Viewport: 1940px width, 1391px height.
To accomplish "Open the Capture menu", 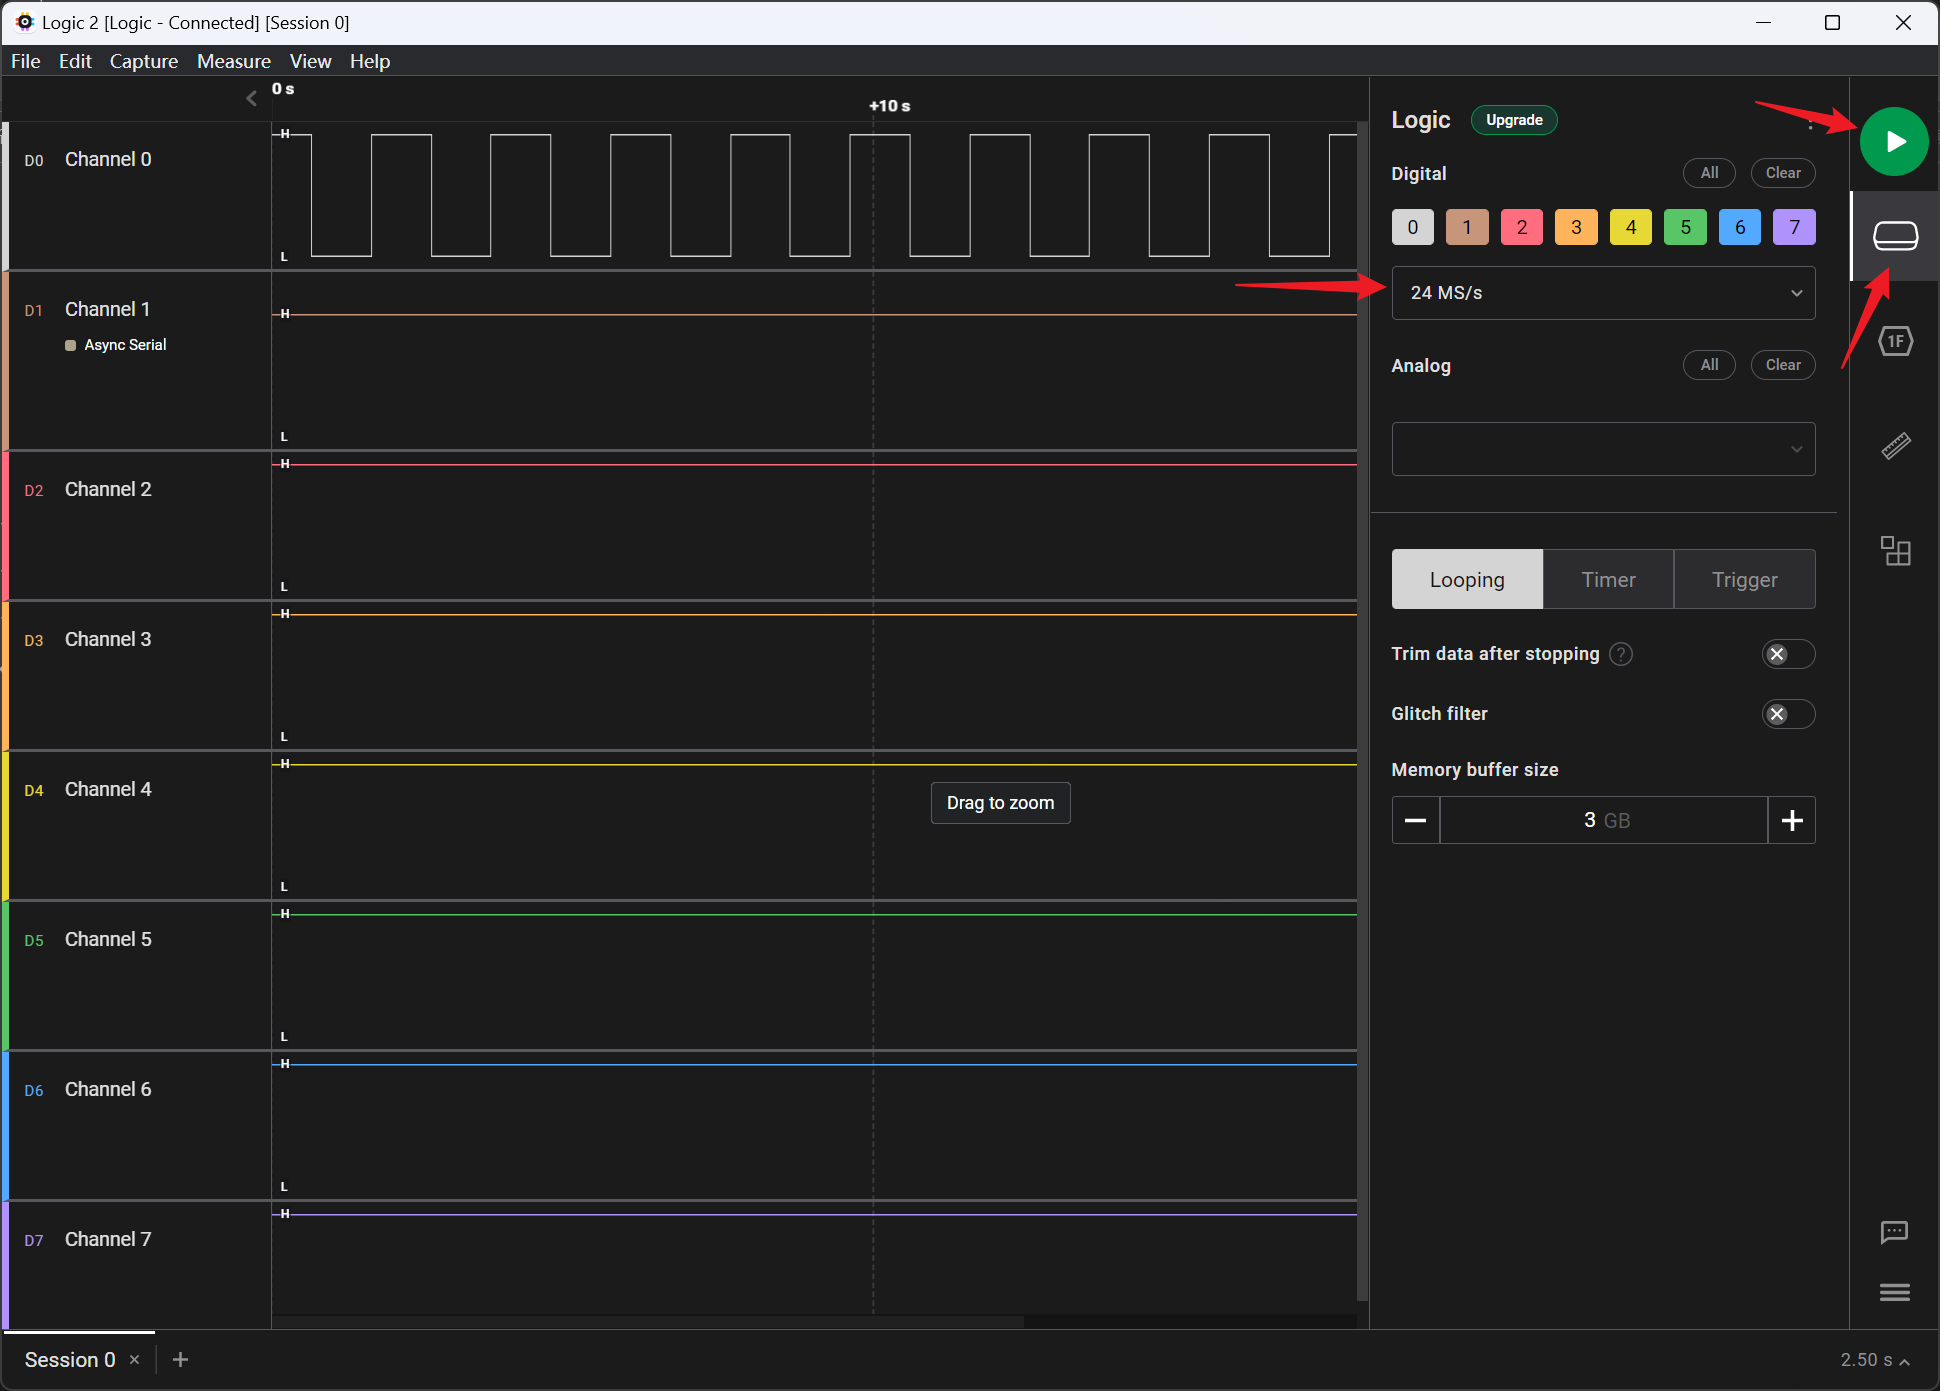I will (x=143, y=61).
